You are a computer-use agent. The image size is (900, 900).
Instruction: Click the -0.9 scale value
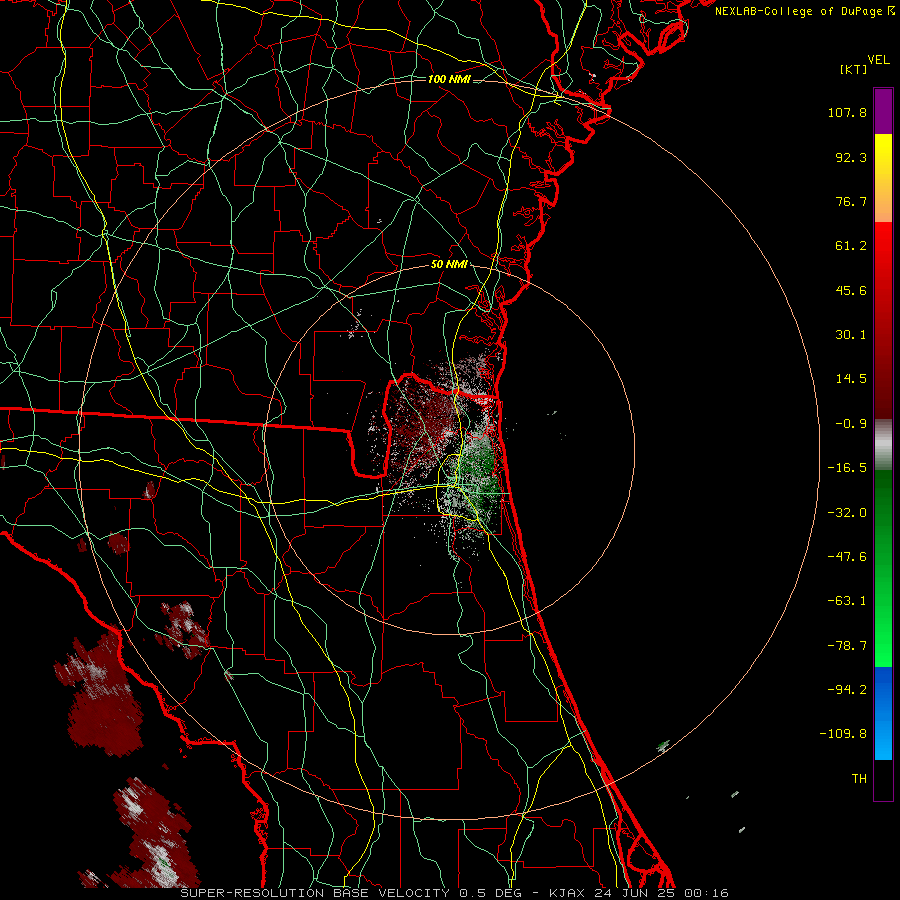[851, 424]
